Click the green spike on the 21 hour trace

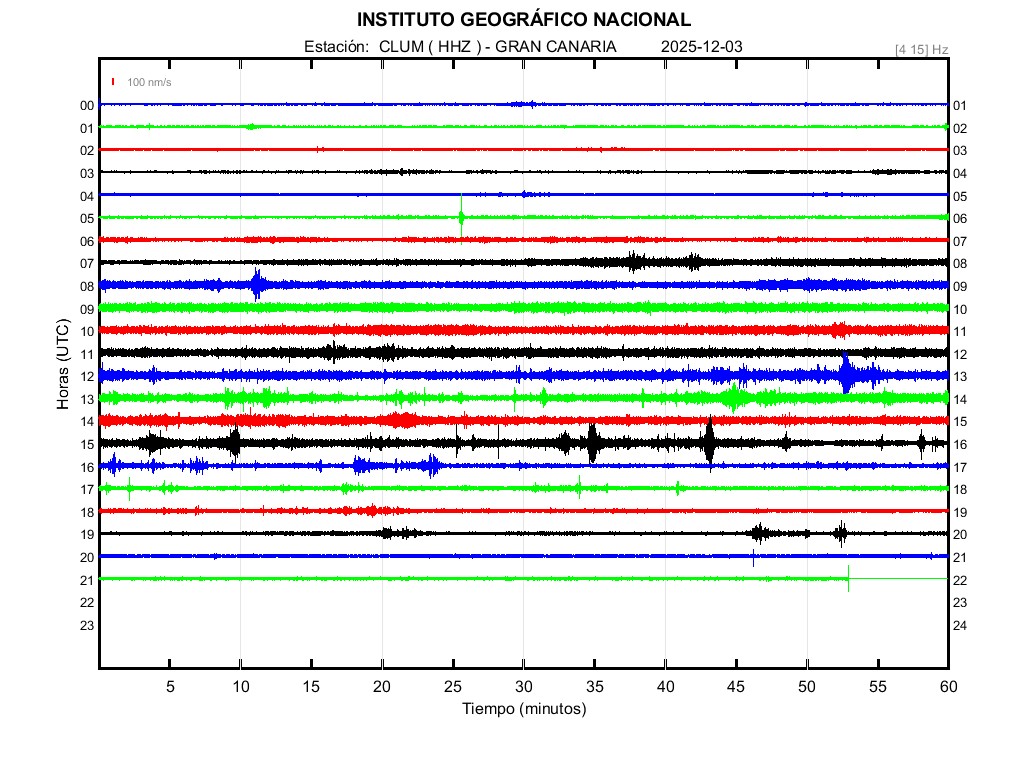click(x=849, y=578)
